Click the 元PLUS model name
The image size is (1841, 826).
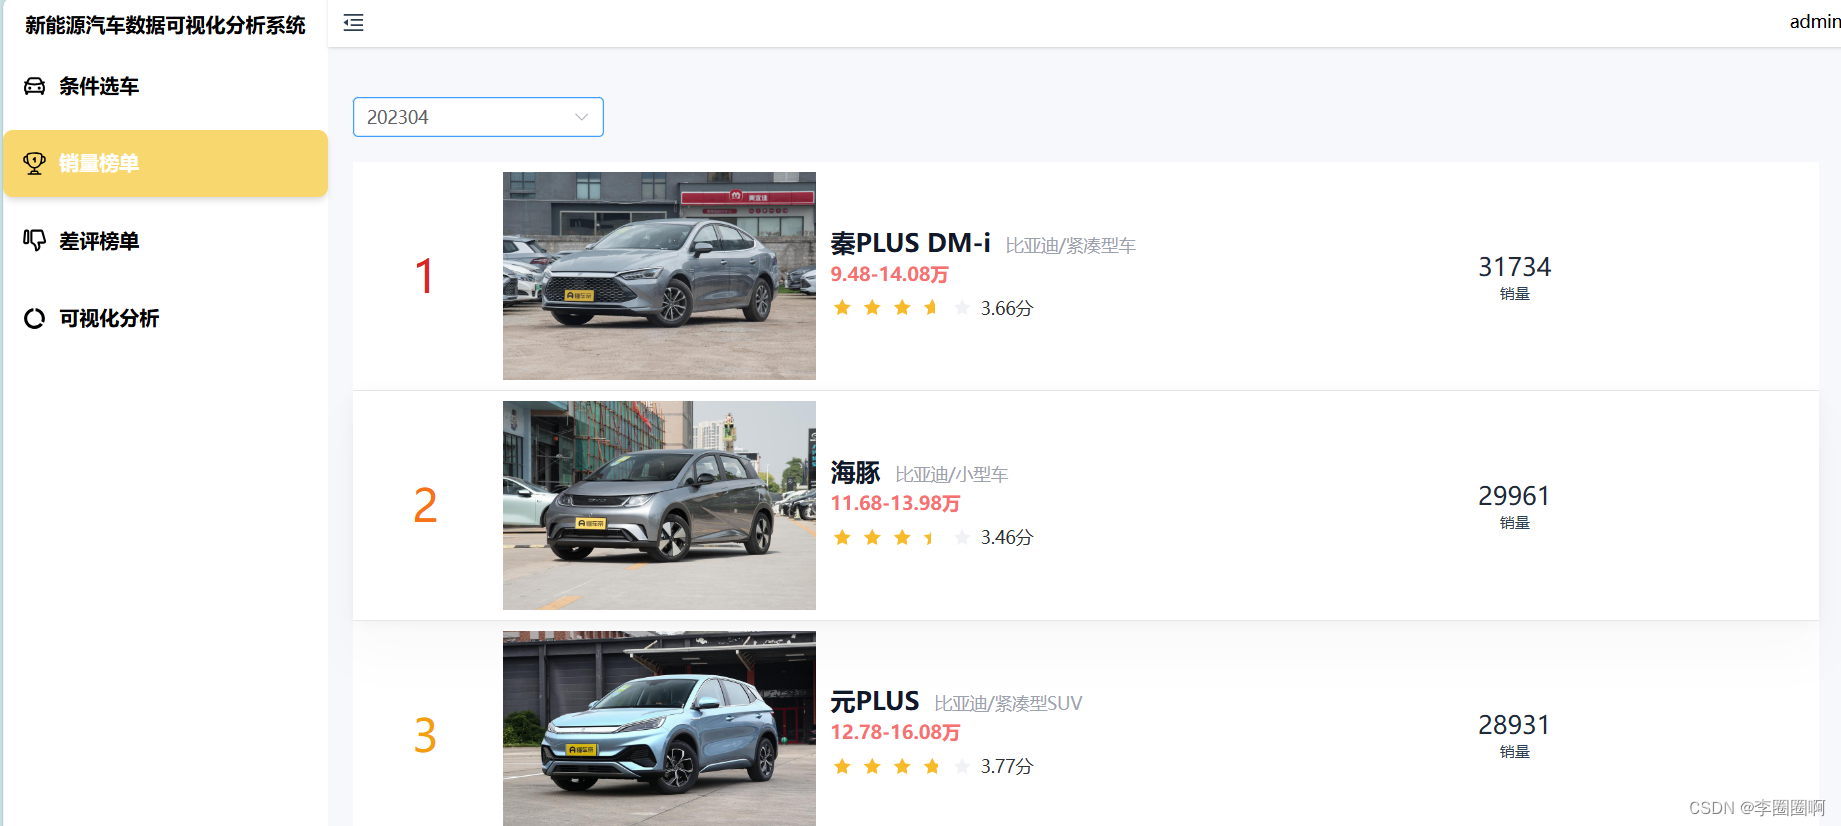[874, 701]
